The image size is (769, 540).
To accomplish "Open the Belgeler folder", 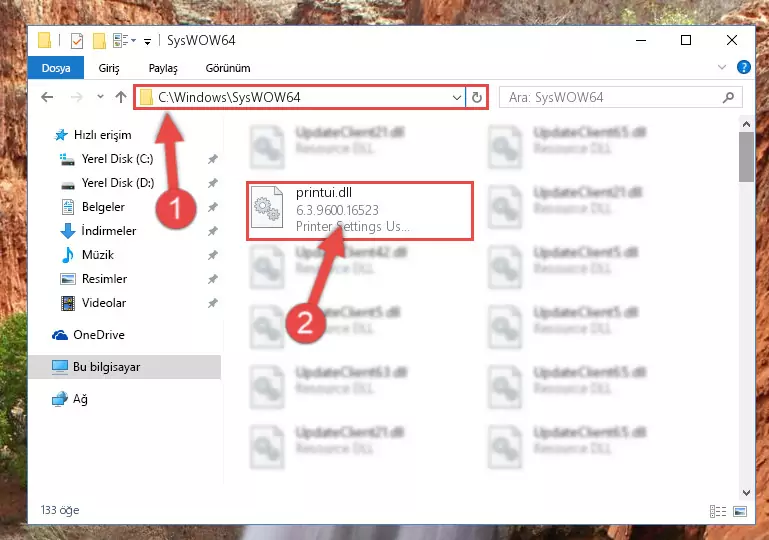I will pos(103,207).
